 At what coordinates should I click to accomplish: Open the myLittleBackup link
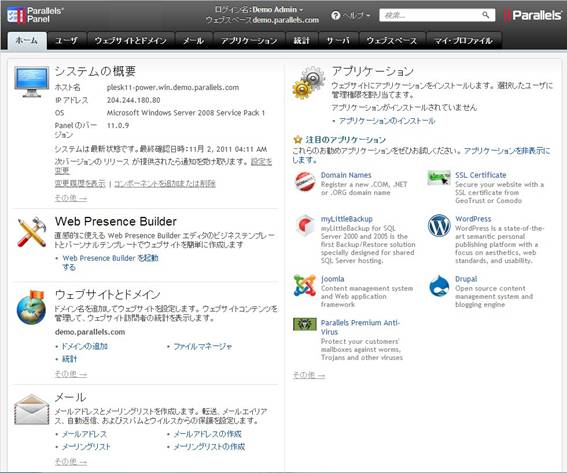[x=347, y=219]
